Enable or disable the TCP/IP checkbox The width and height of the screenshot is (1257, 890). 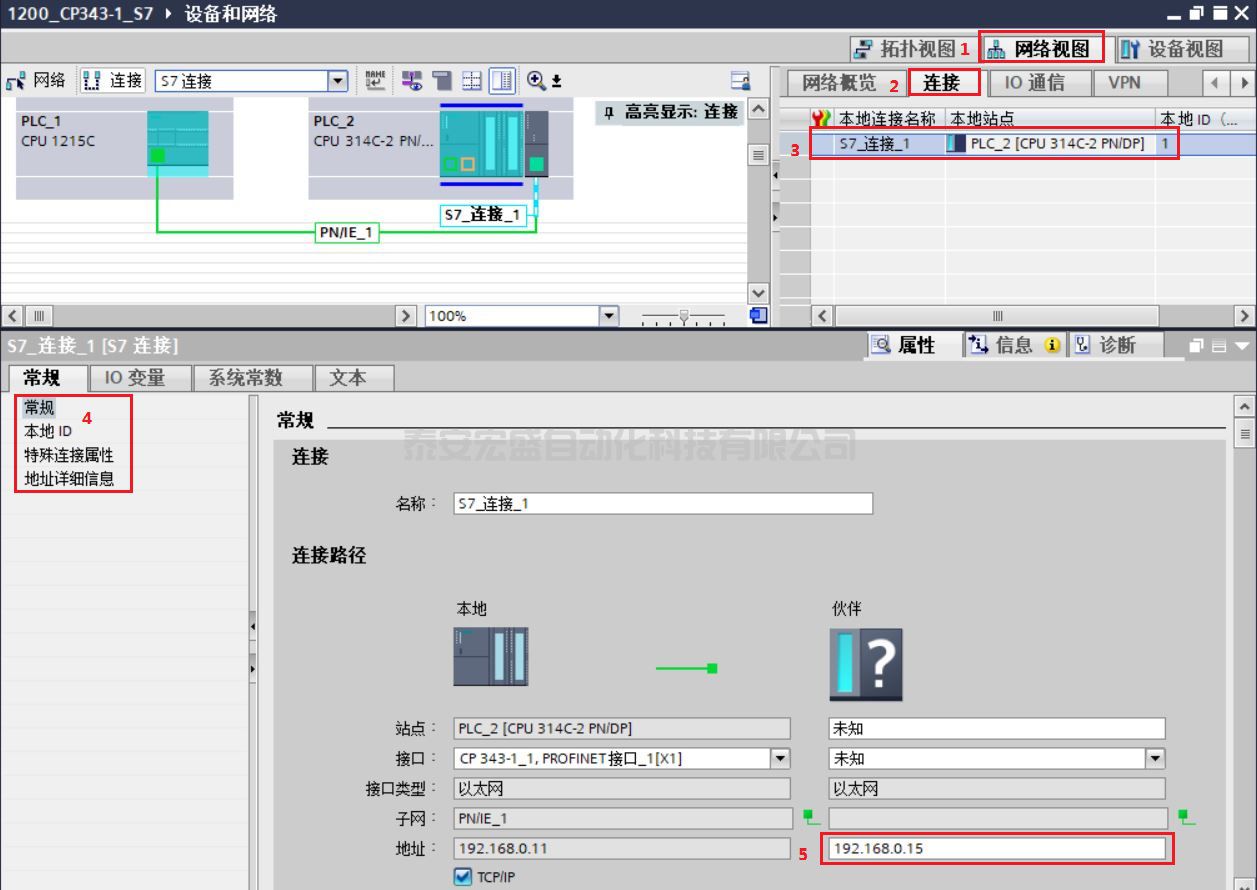click(x=463, y=877)
